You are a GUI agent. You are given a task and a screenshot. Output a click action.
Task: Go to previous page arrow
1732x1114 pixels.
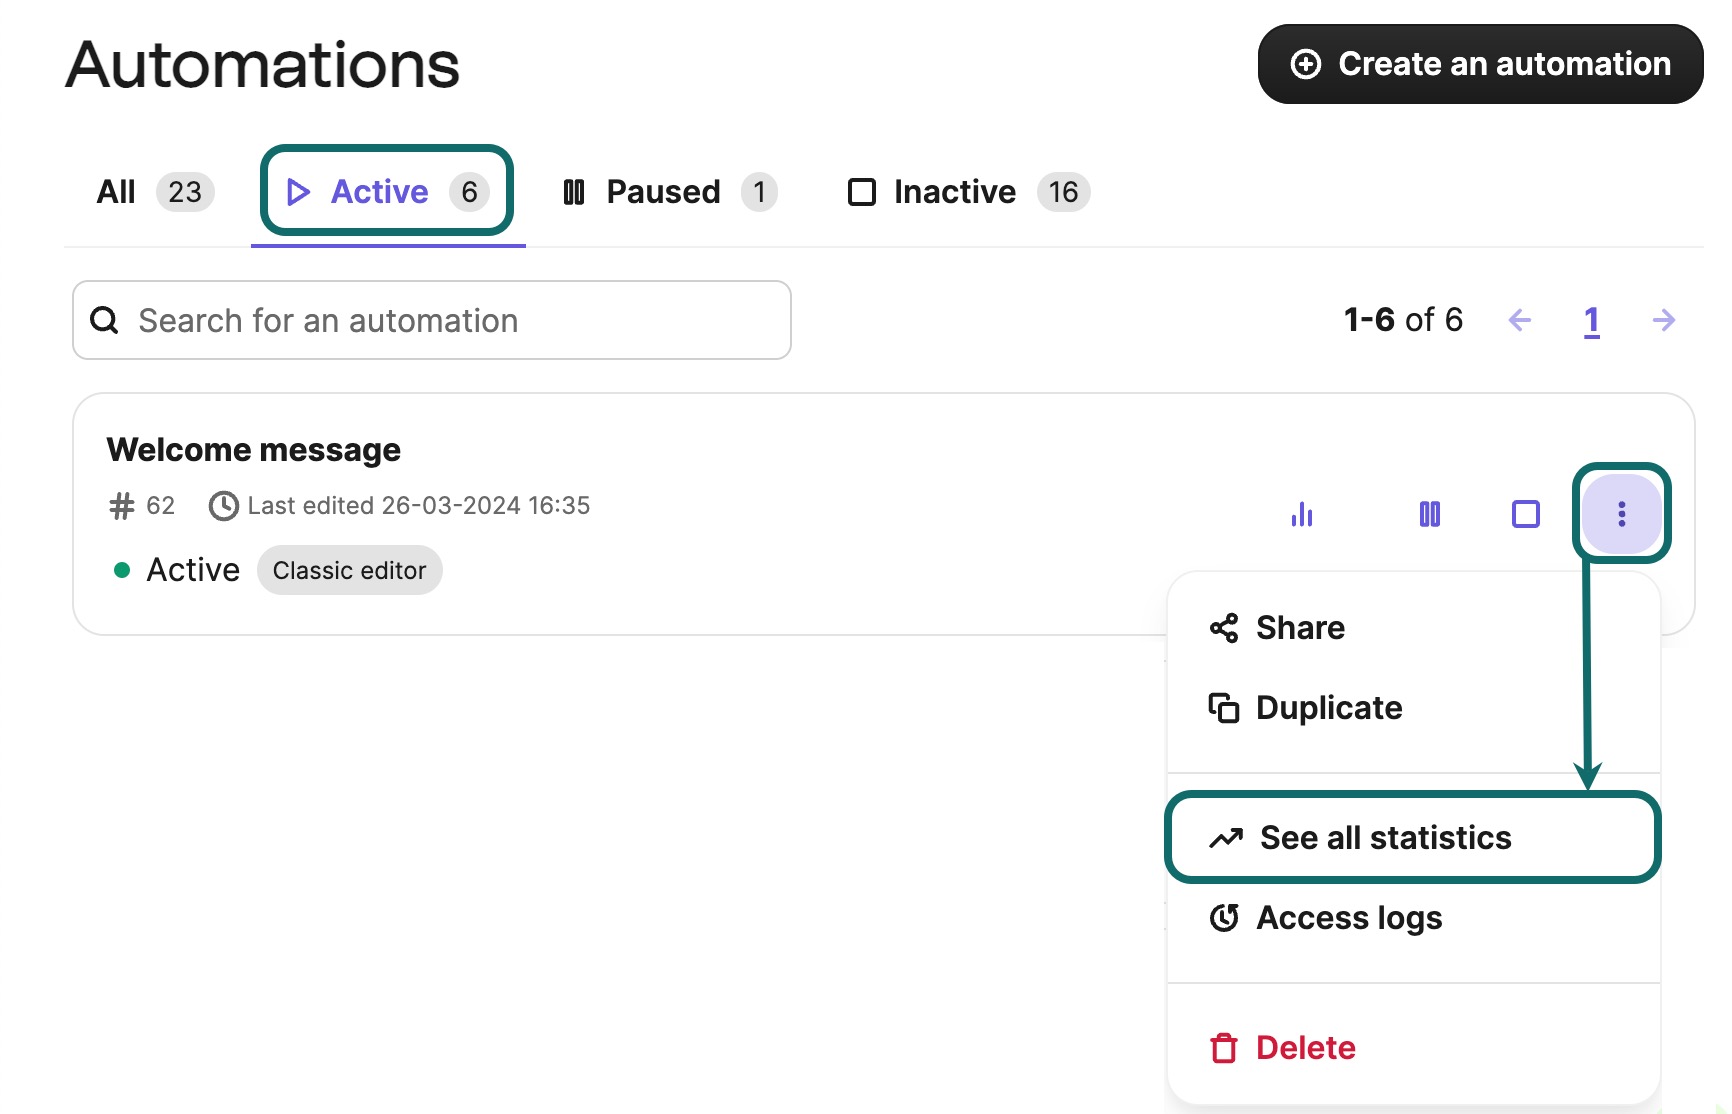point(1519,320)
